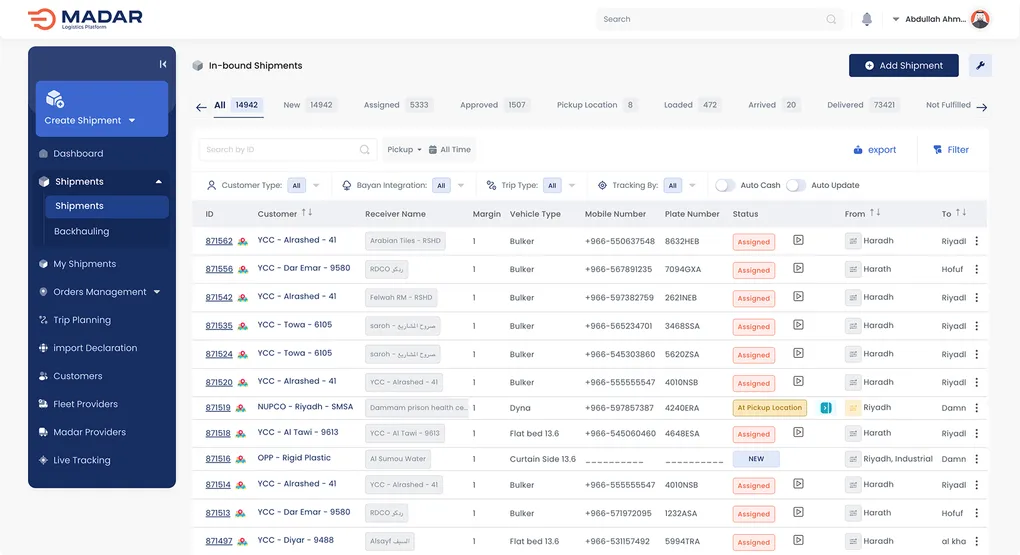The width and height of the screenshot is (1020, 555).
Task: Click the export button
Action: click(x=874, y=150)
